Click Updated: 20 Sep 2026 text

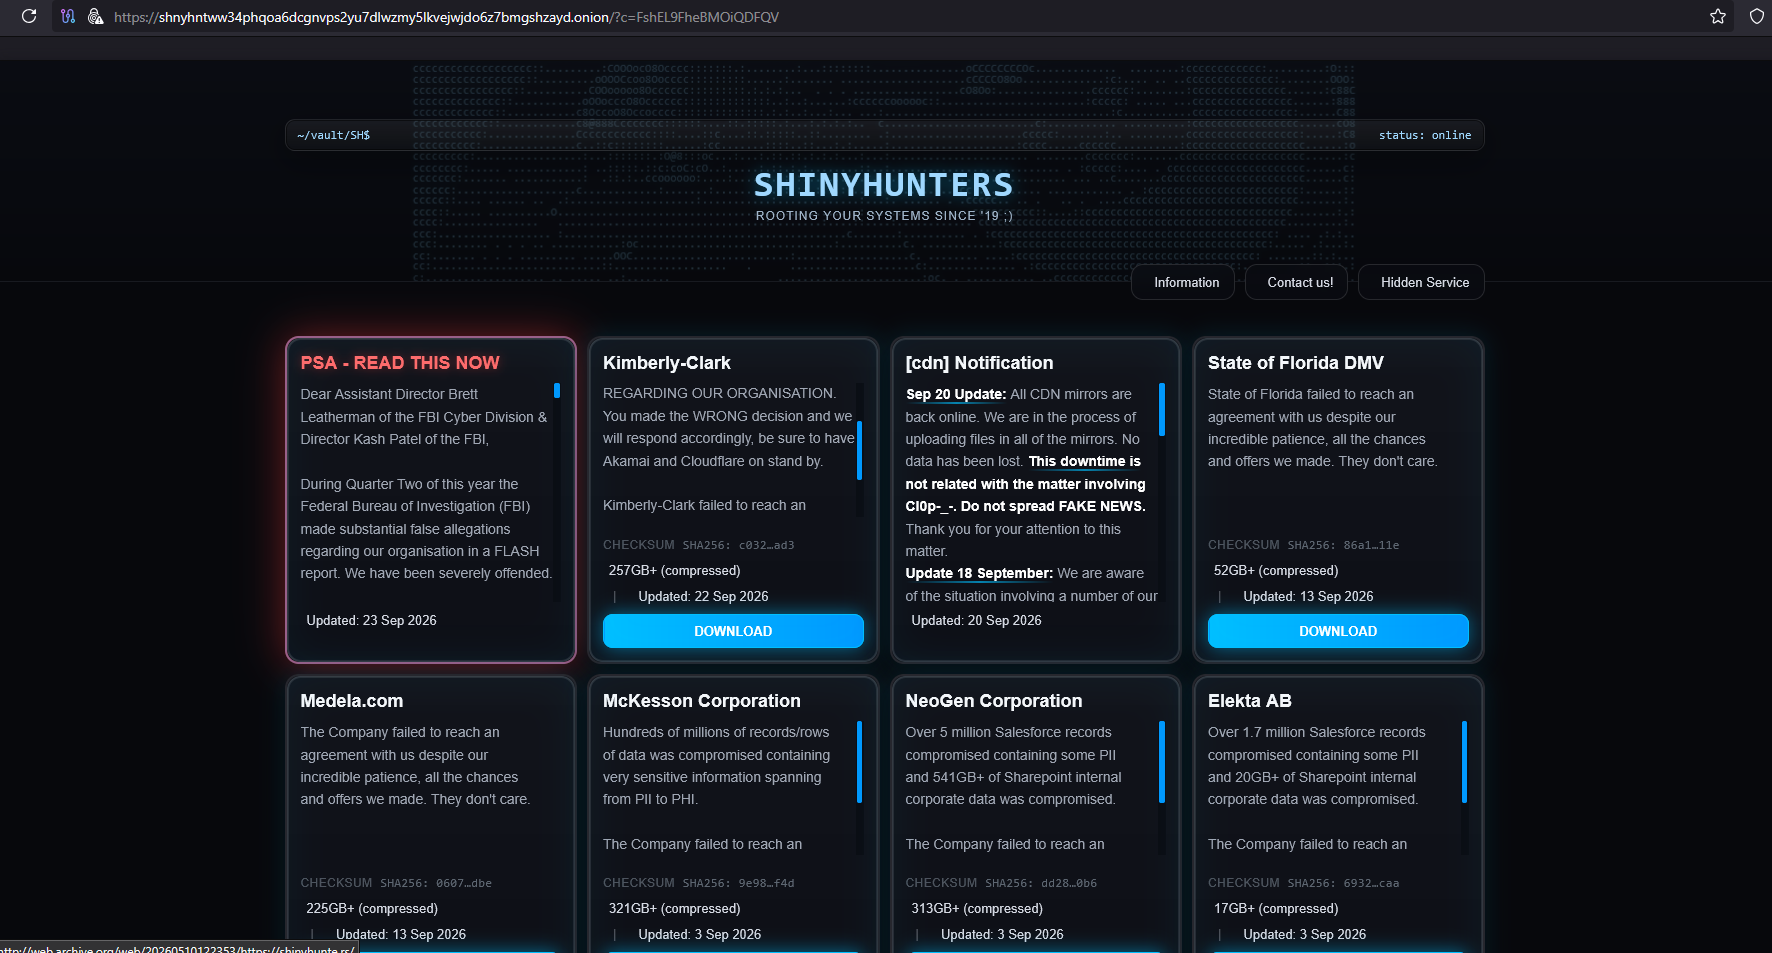tap(976, 620)
